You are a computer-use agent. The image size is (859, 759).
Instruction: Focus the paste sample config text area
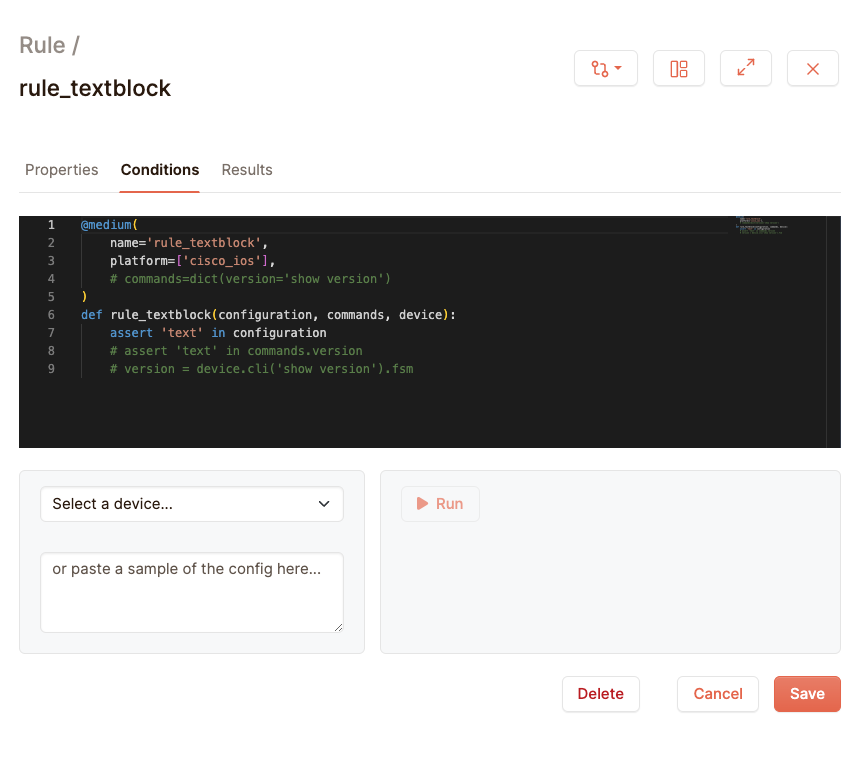point(191,592)
